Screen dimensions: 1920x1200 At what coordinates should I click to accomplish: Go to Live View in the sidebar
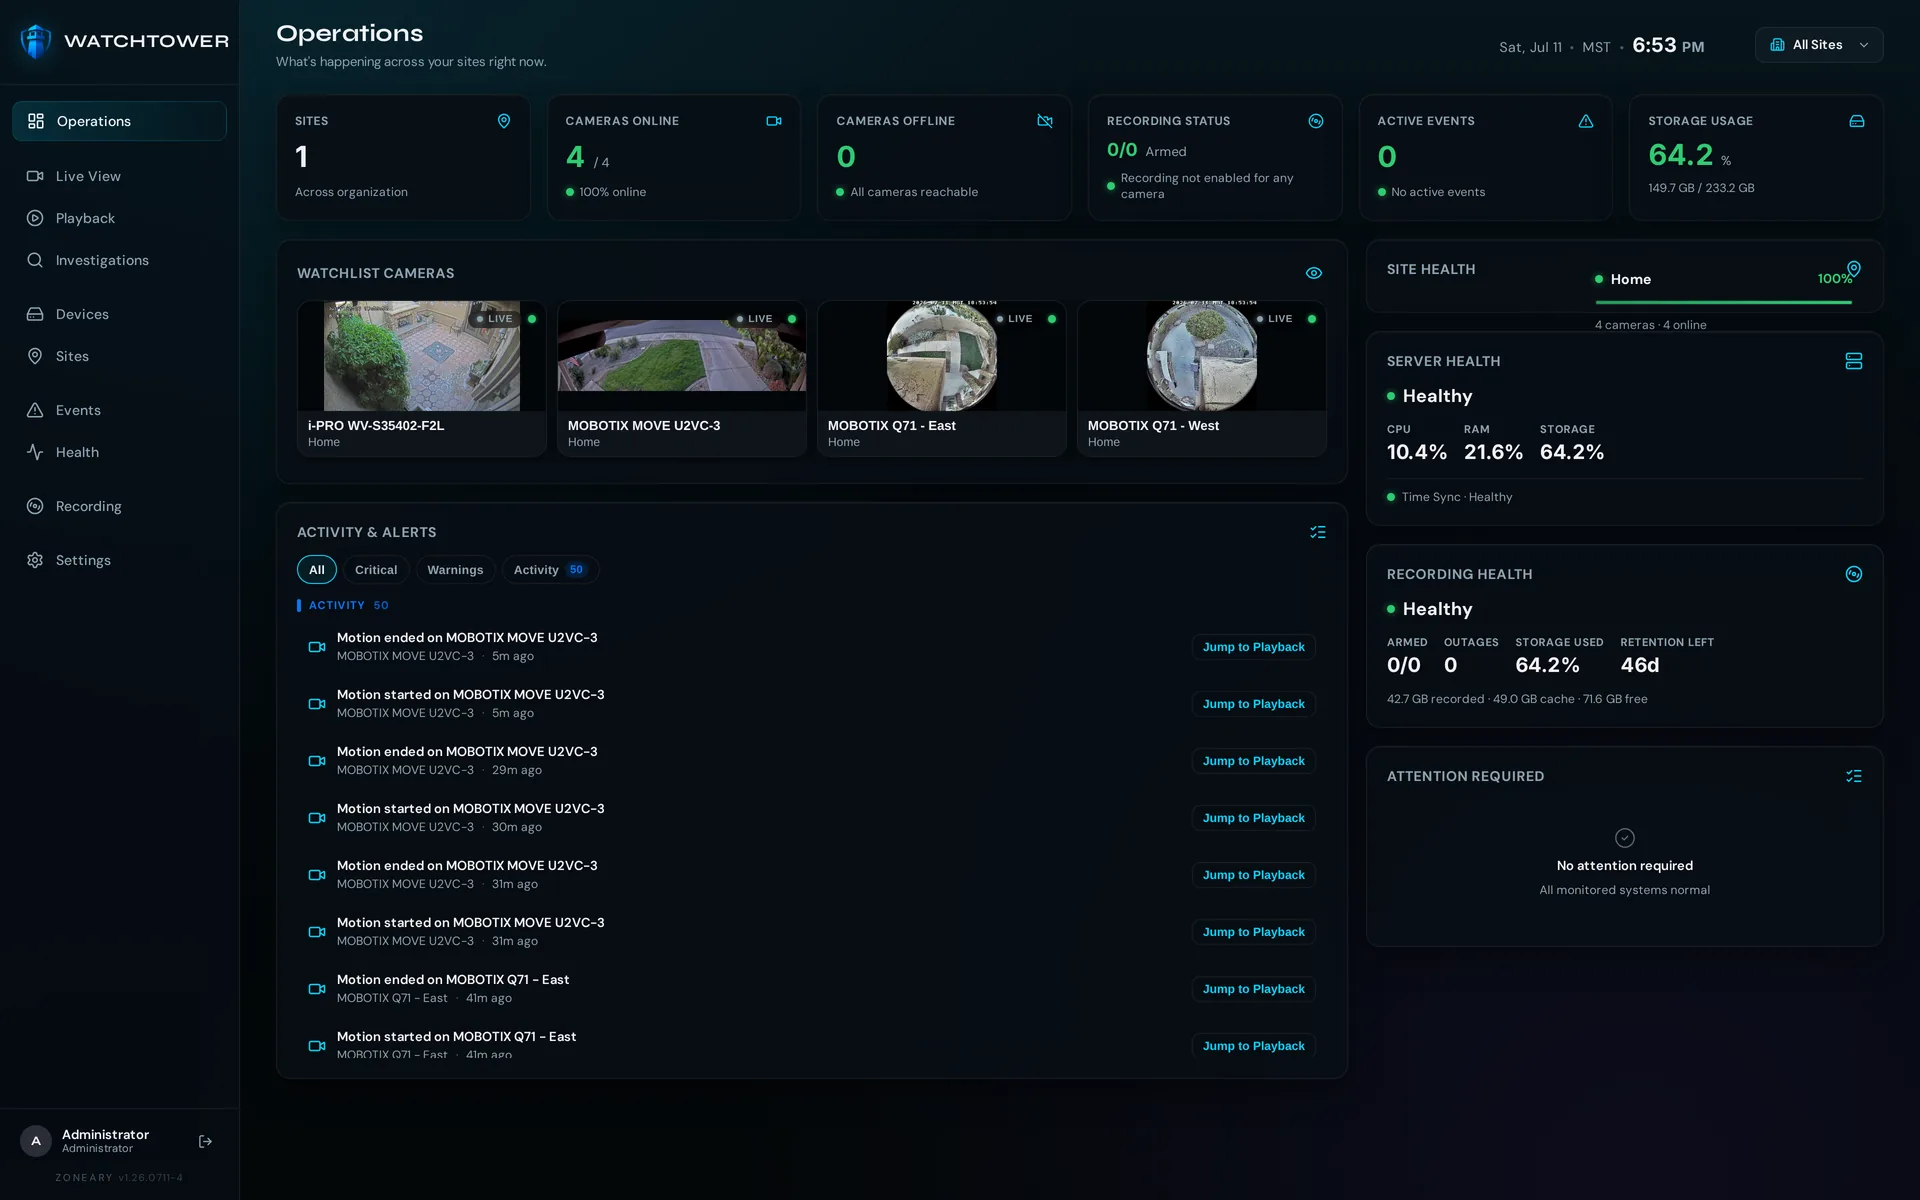120,176
